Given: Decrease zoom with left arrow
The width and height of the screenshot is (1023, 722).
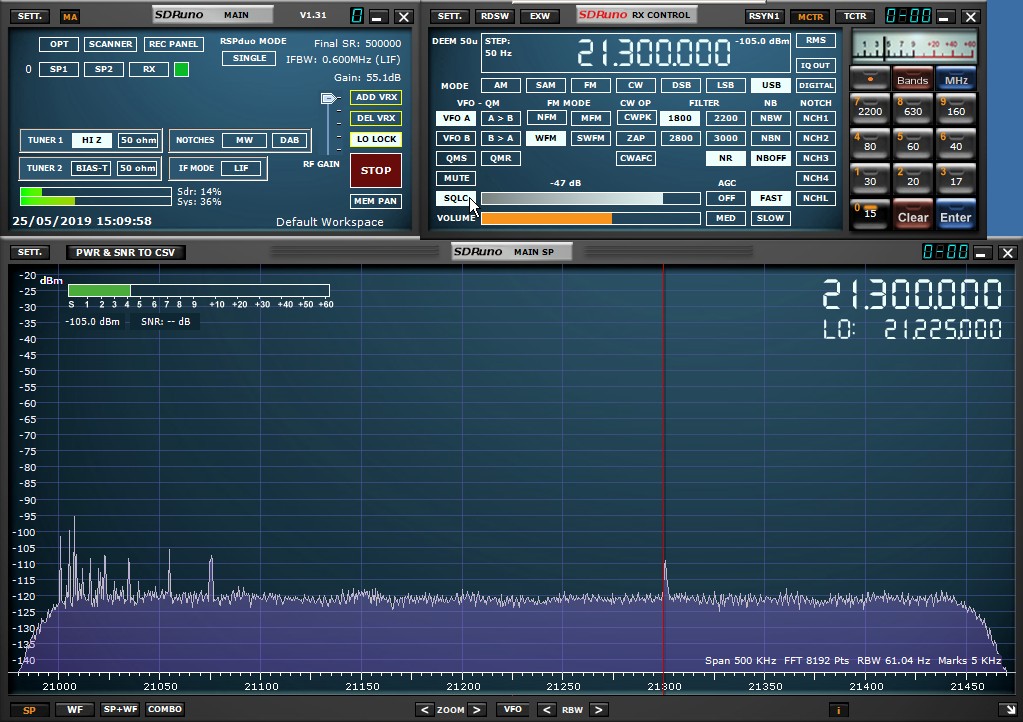Looking at the screenshot, I should point(425,710).
